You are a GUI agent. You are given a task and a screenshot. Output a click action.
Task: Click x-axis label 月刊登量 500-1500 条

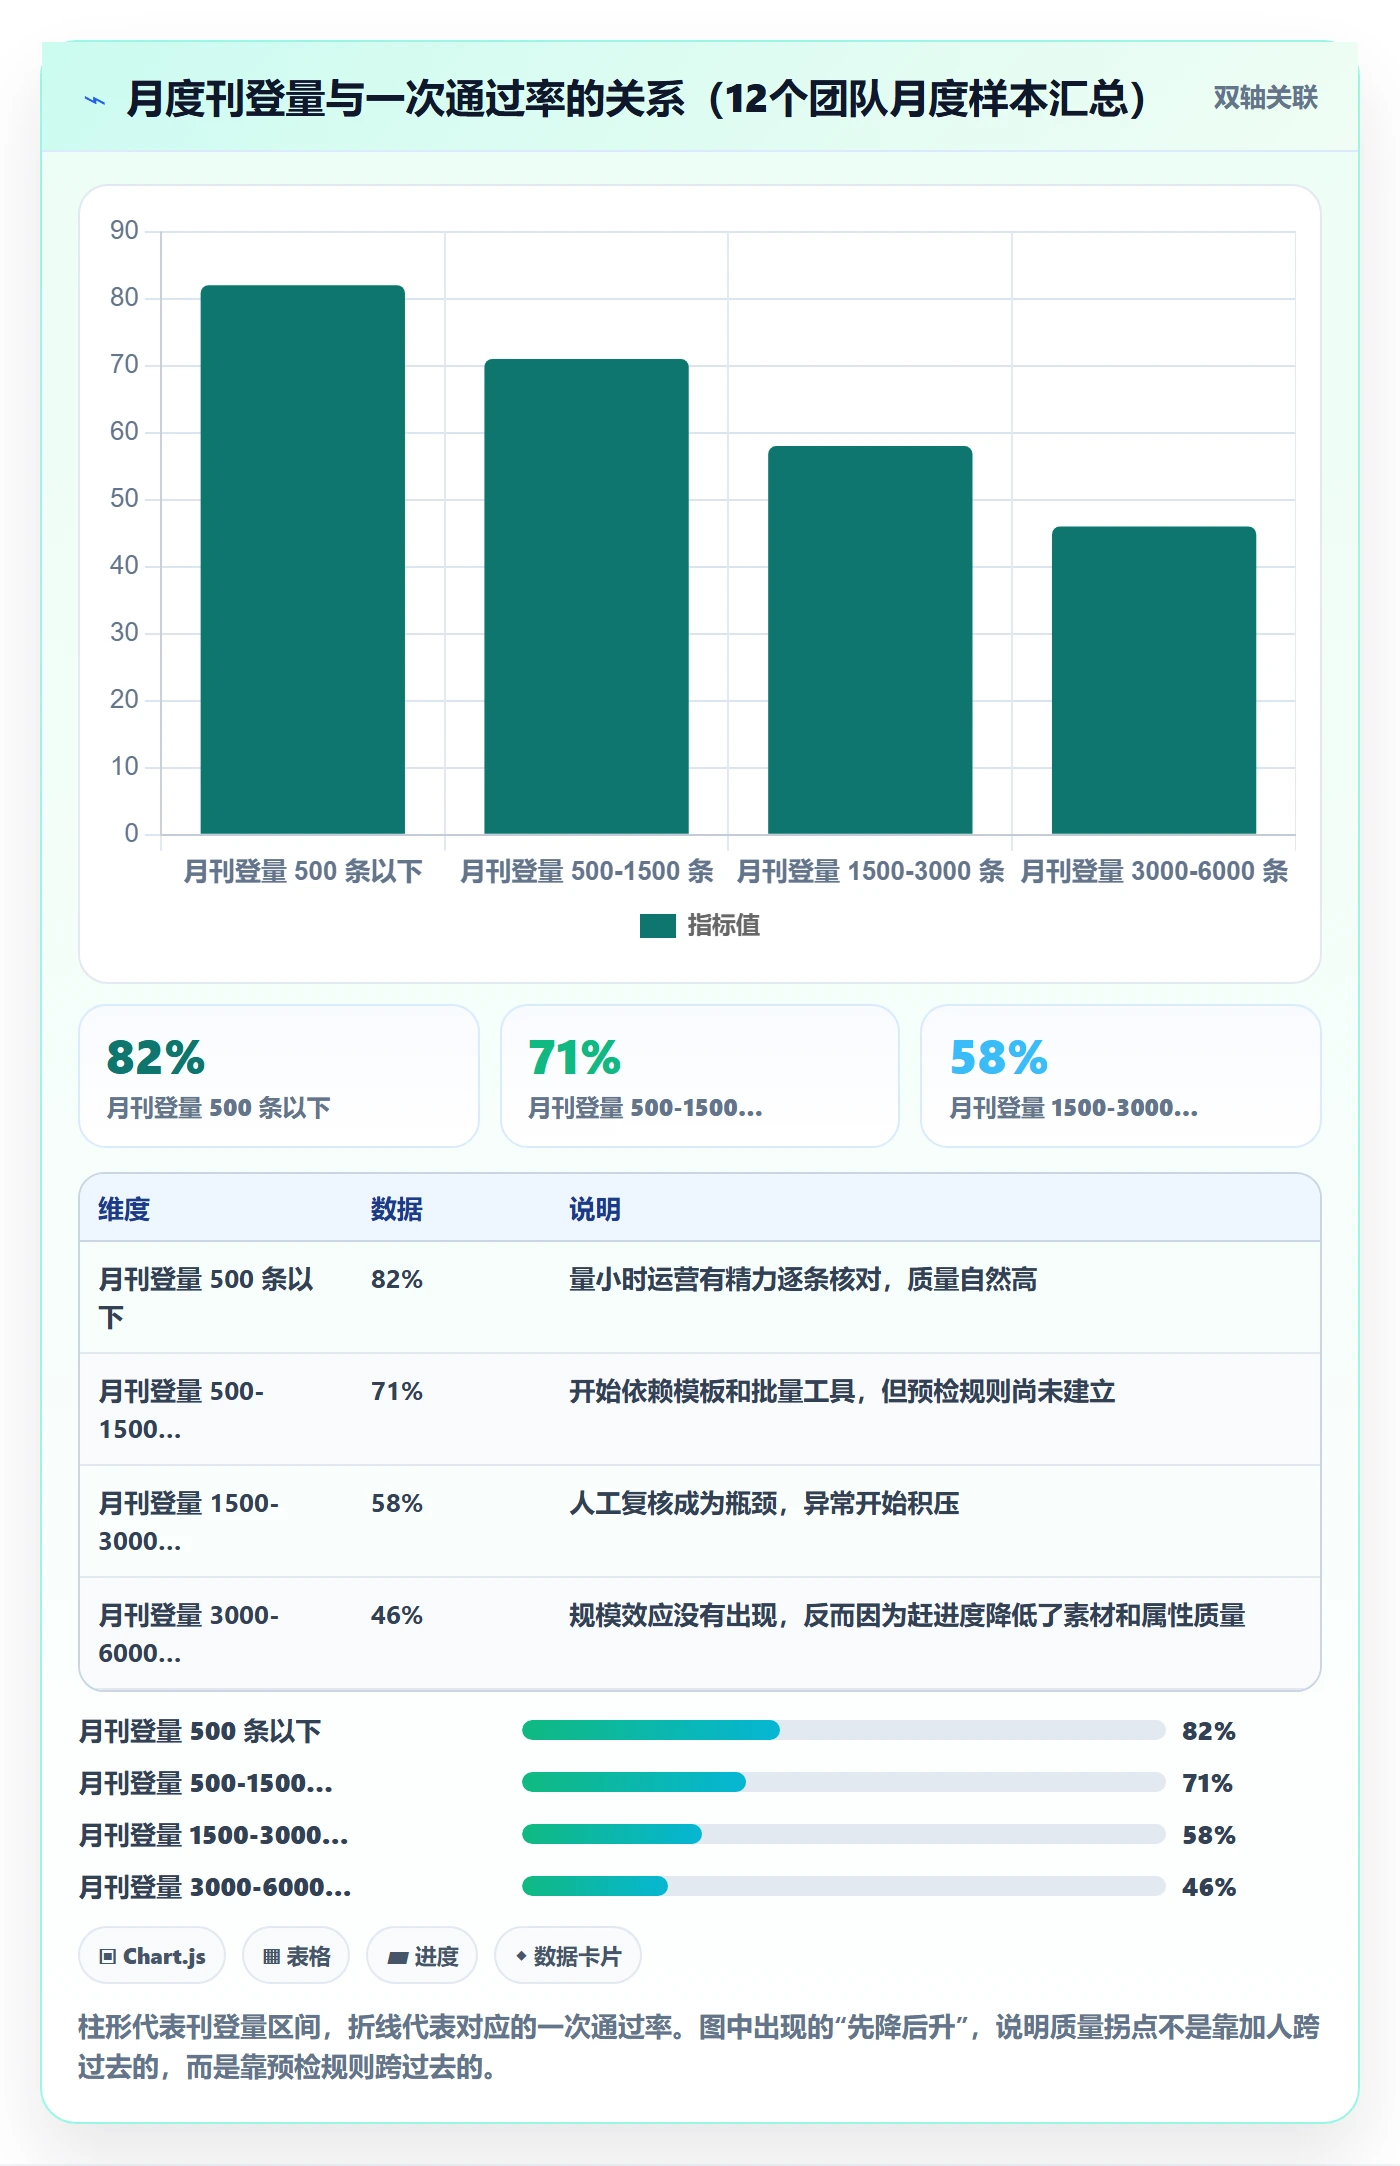tap(586, 871)
